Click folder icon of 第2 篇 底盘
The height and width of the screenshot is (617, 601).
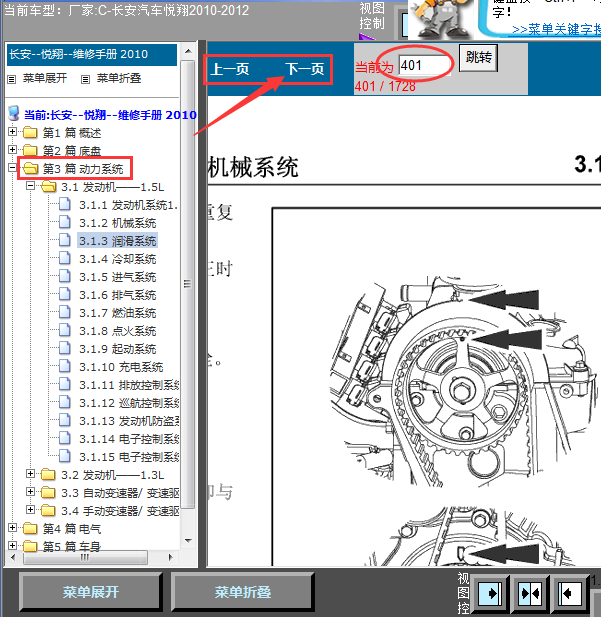point(30,150)
